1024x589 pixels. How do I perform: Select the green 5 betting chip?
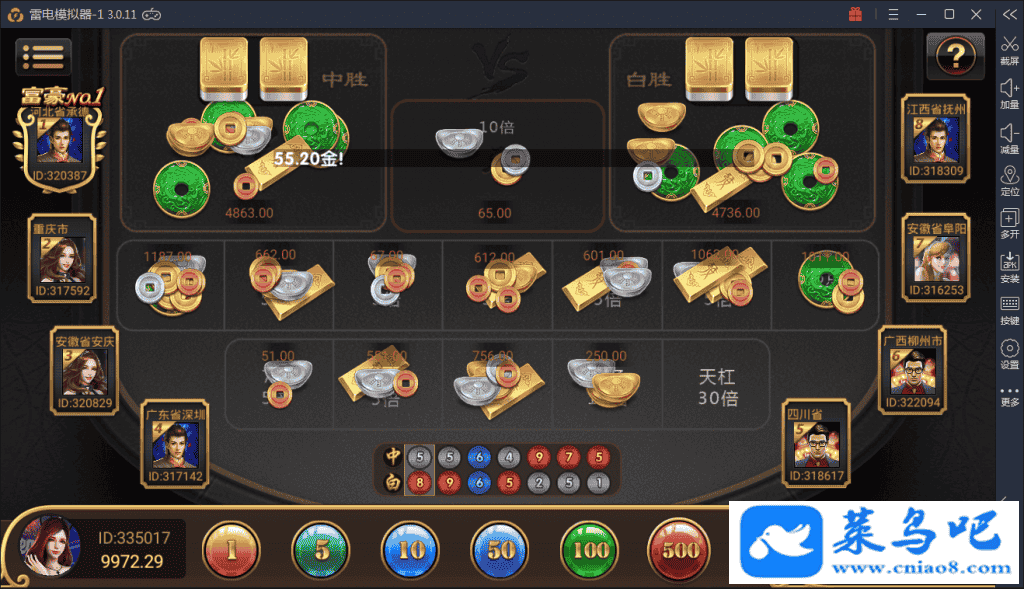tap(321, 550)
